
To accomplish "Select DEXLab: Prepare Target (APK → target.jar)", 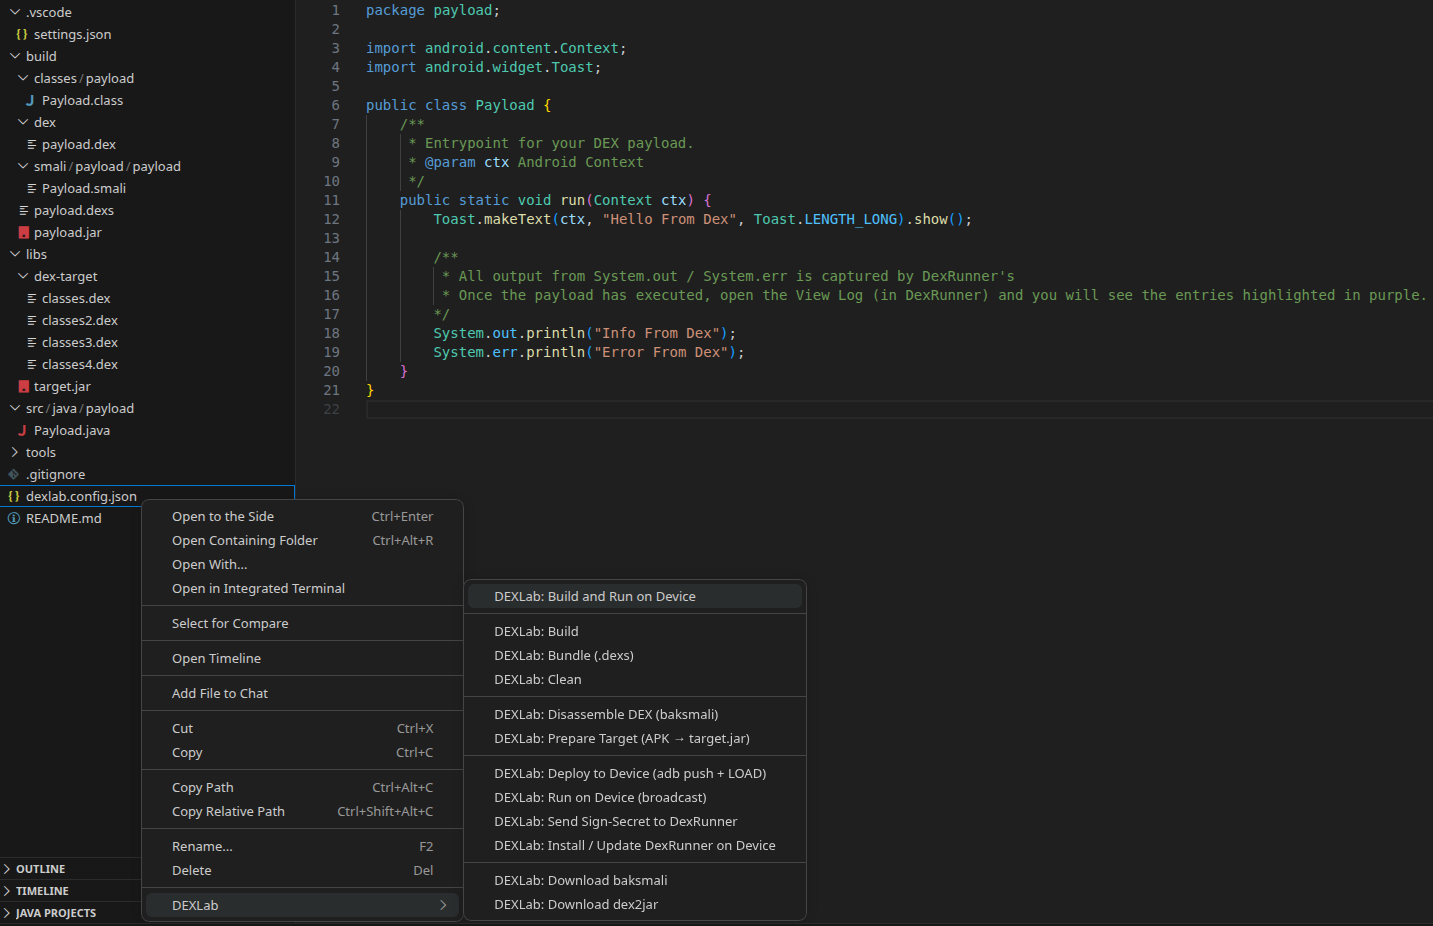I will point(635,738).
